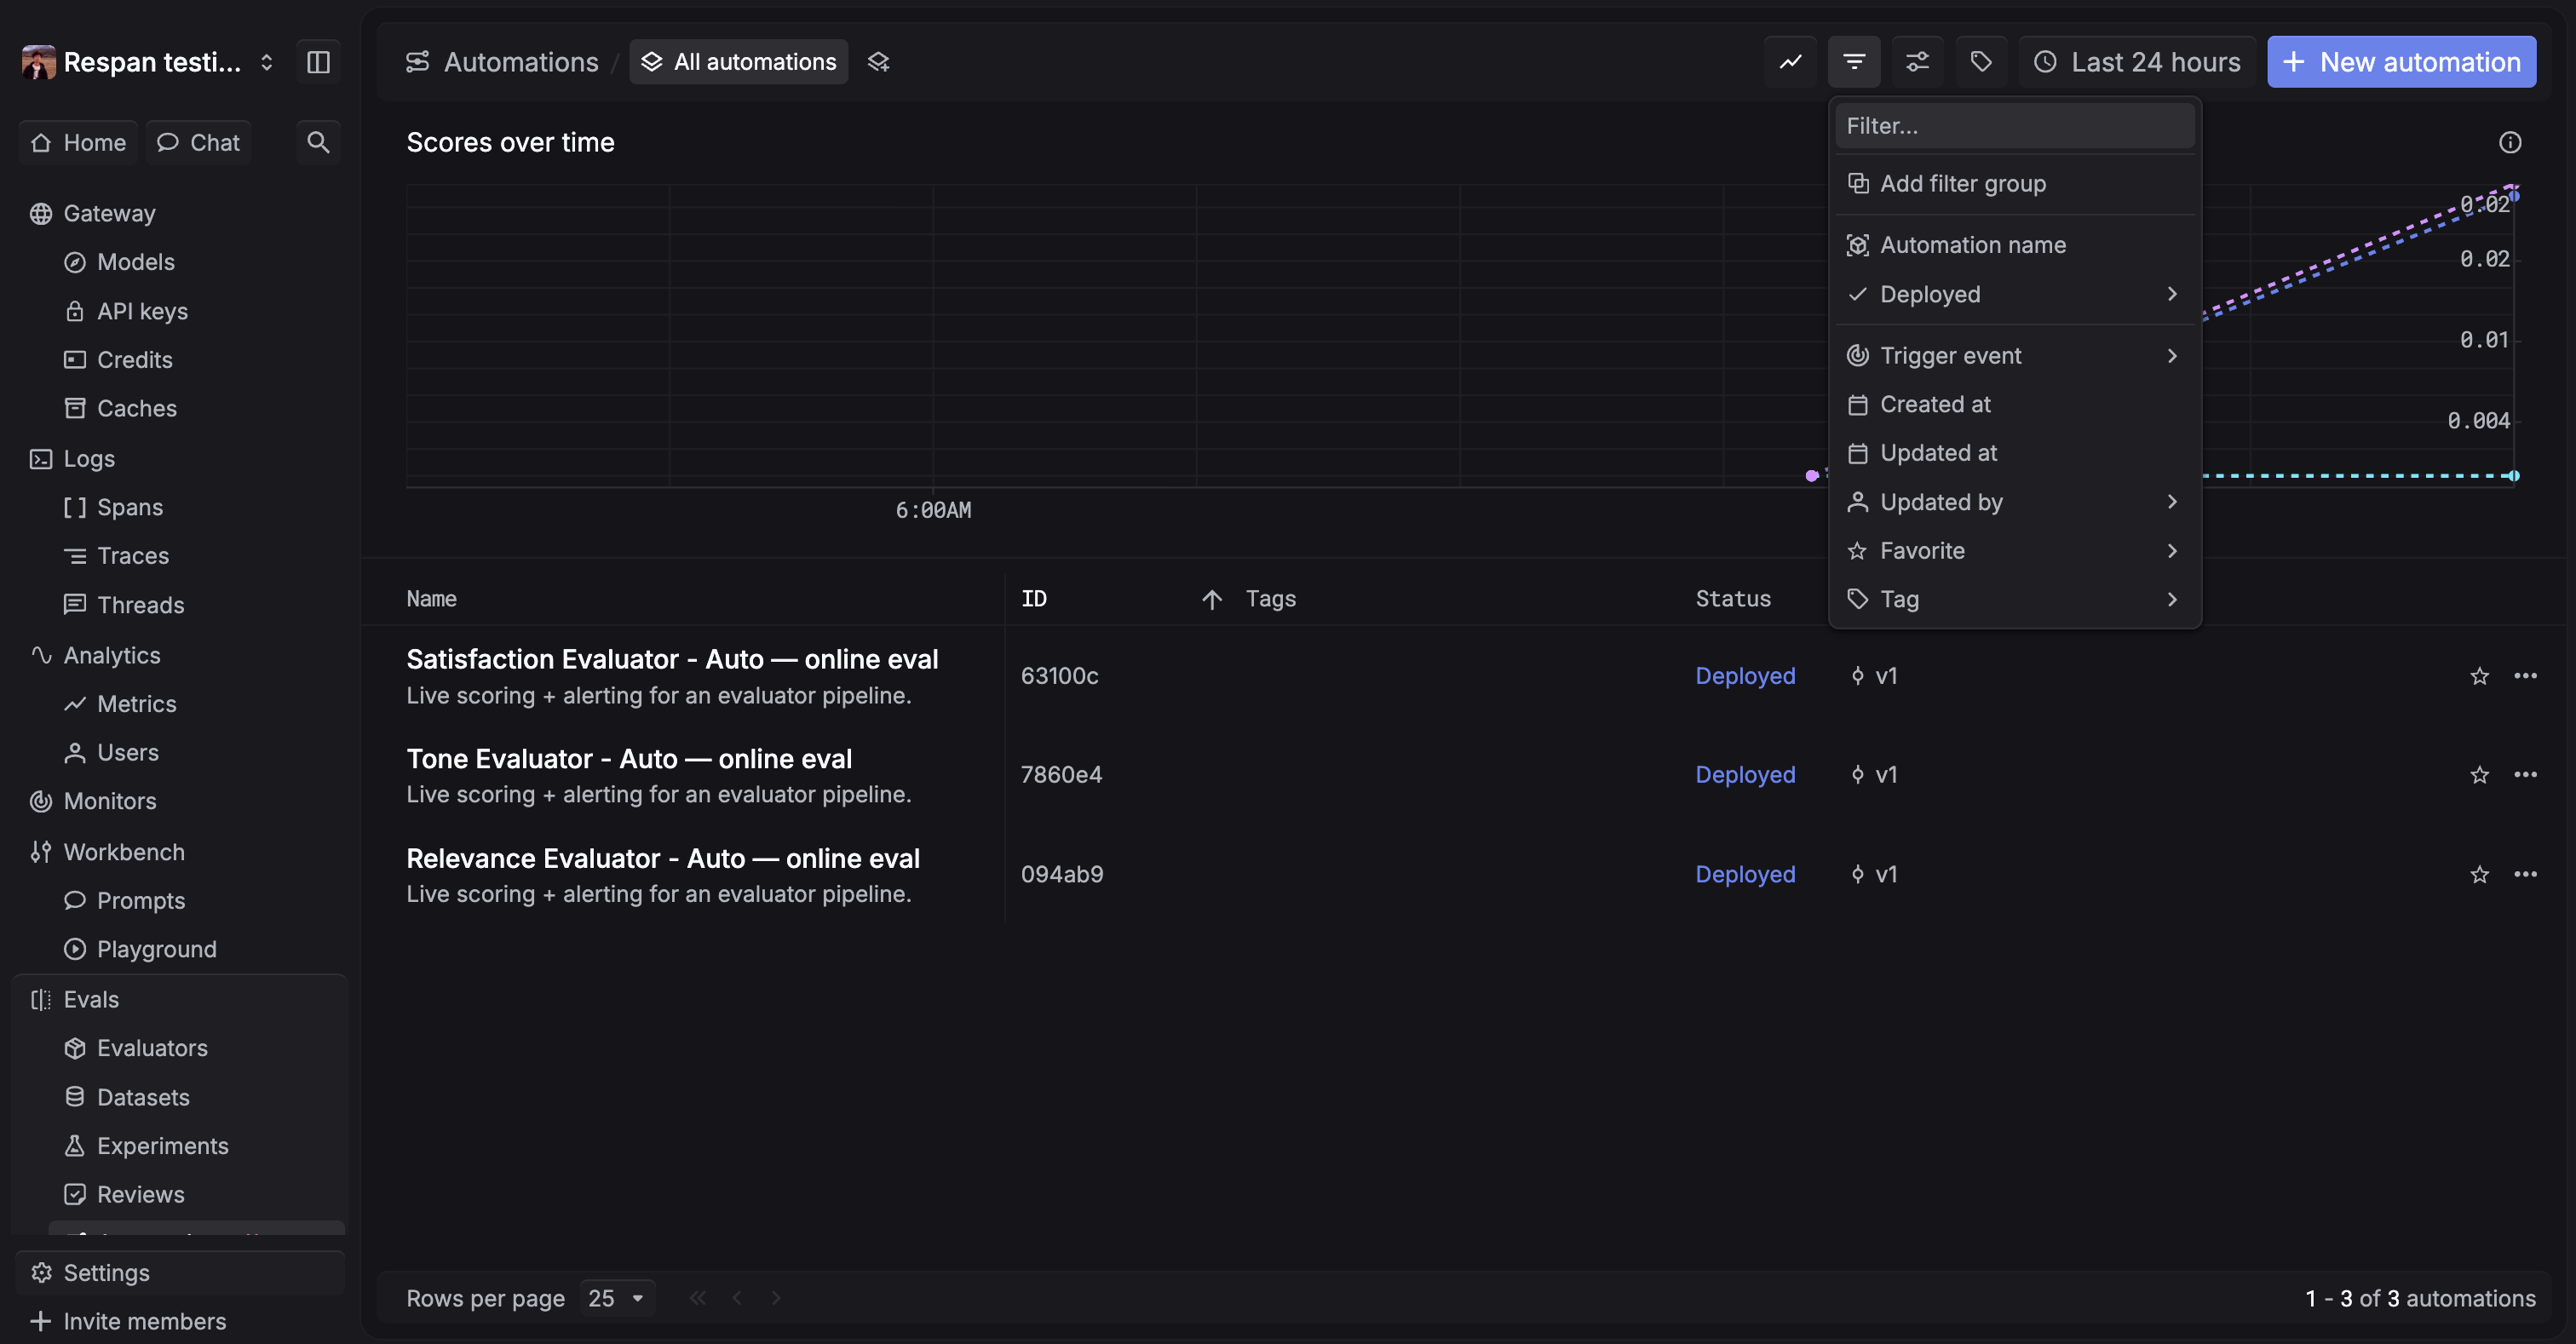Expand Favorite filter submenu
The image size is (2576, 1344).
click(2014, 551)
